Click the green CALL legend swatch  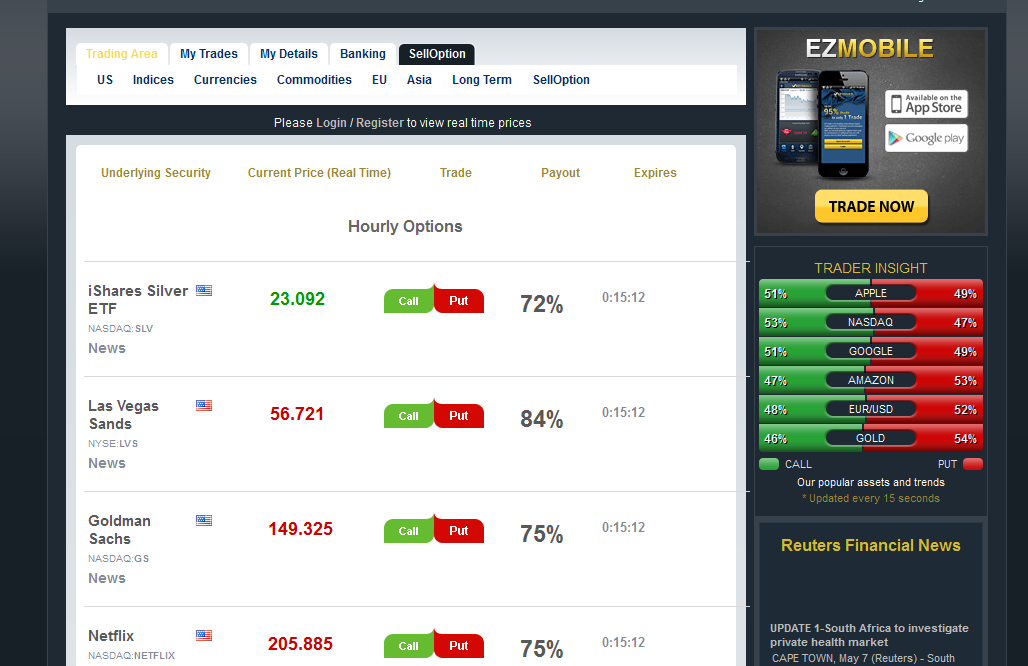click(768, 464)
